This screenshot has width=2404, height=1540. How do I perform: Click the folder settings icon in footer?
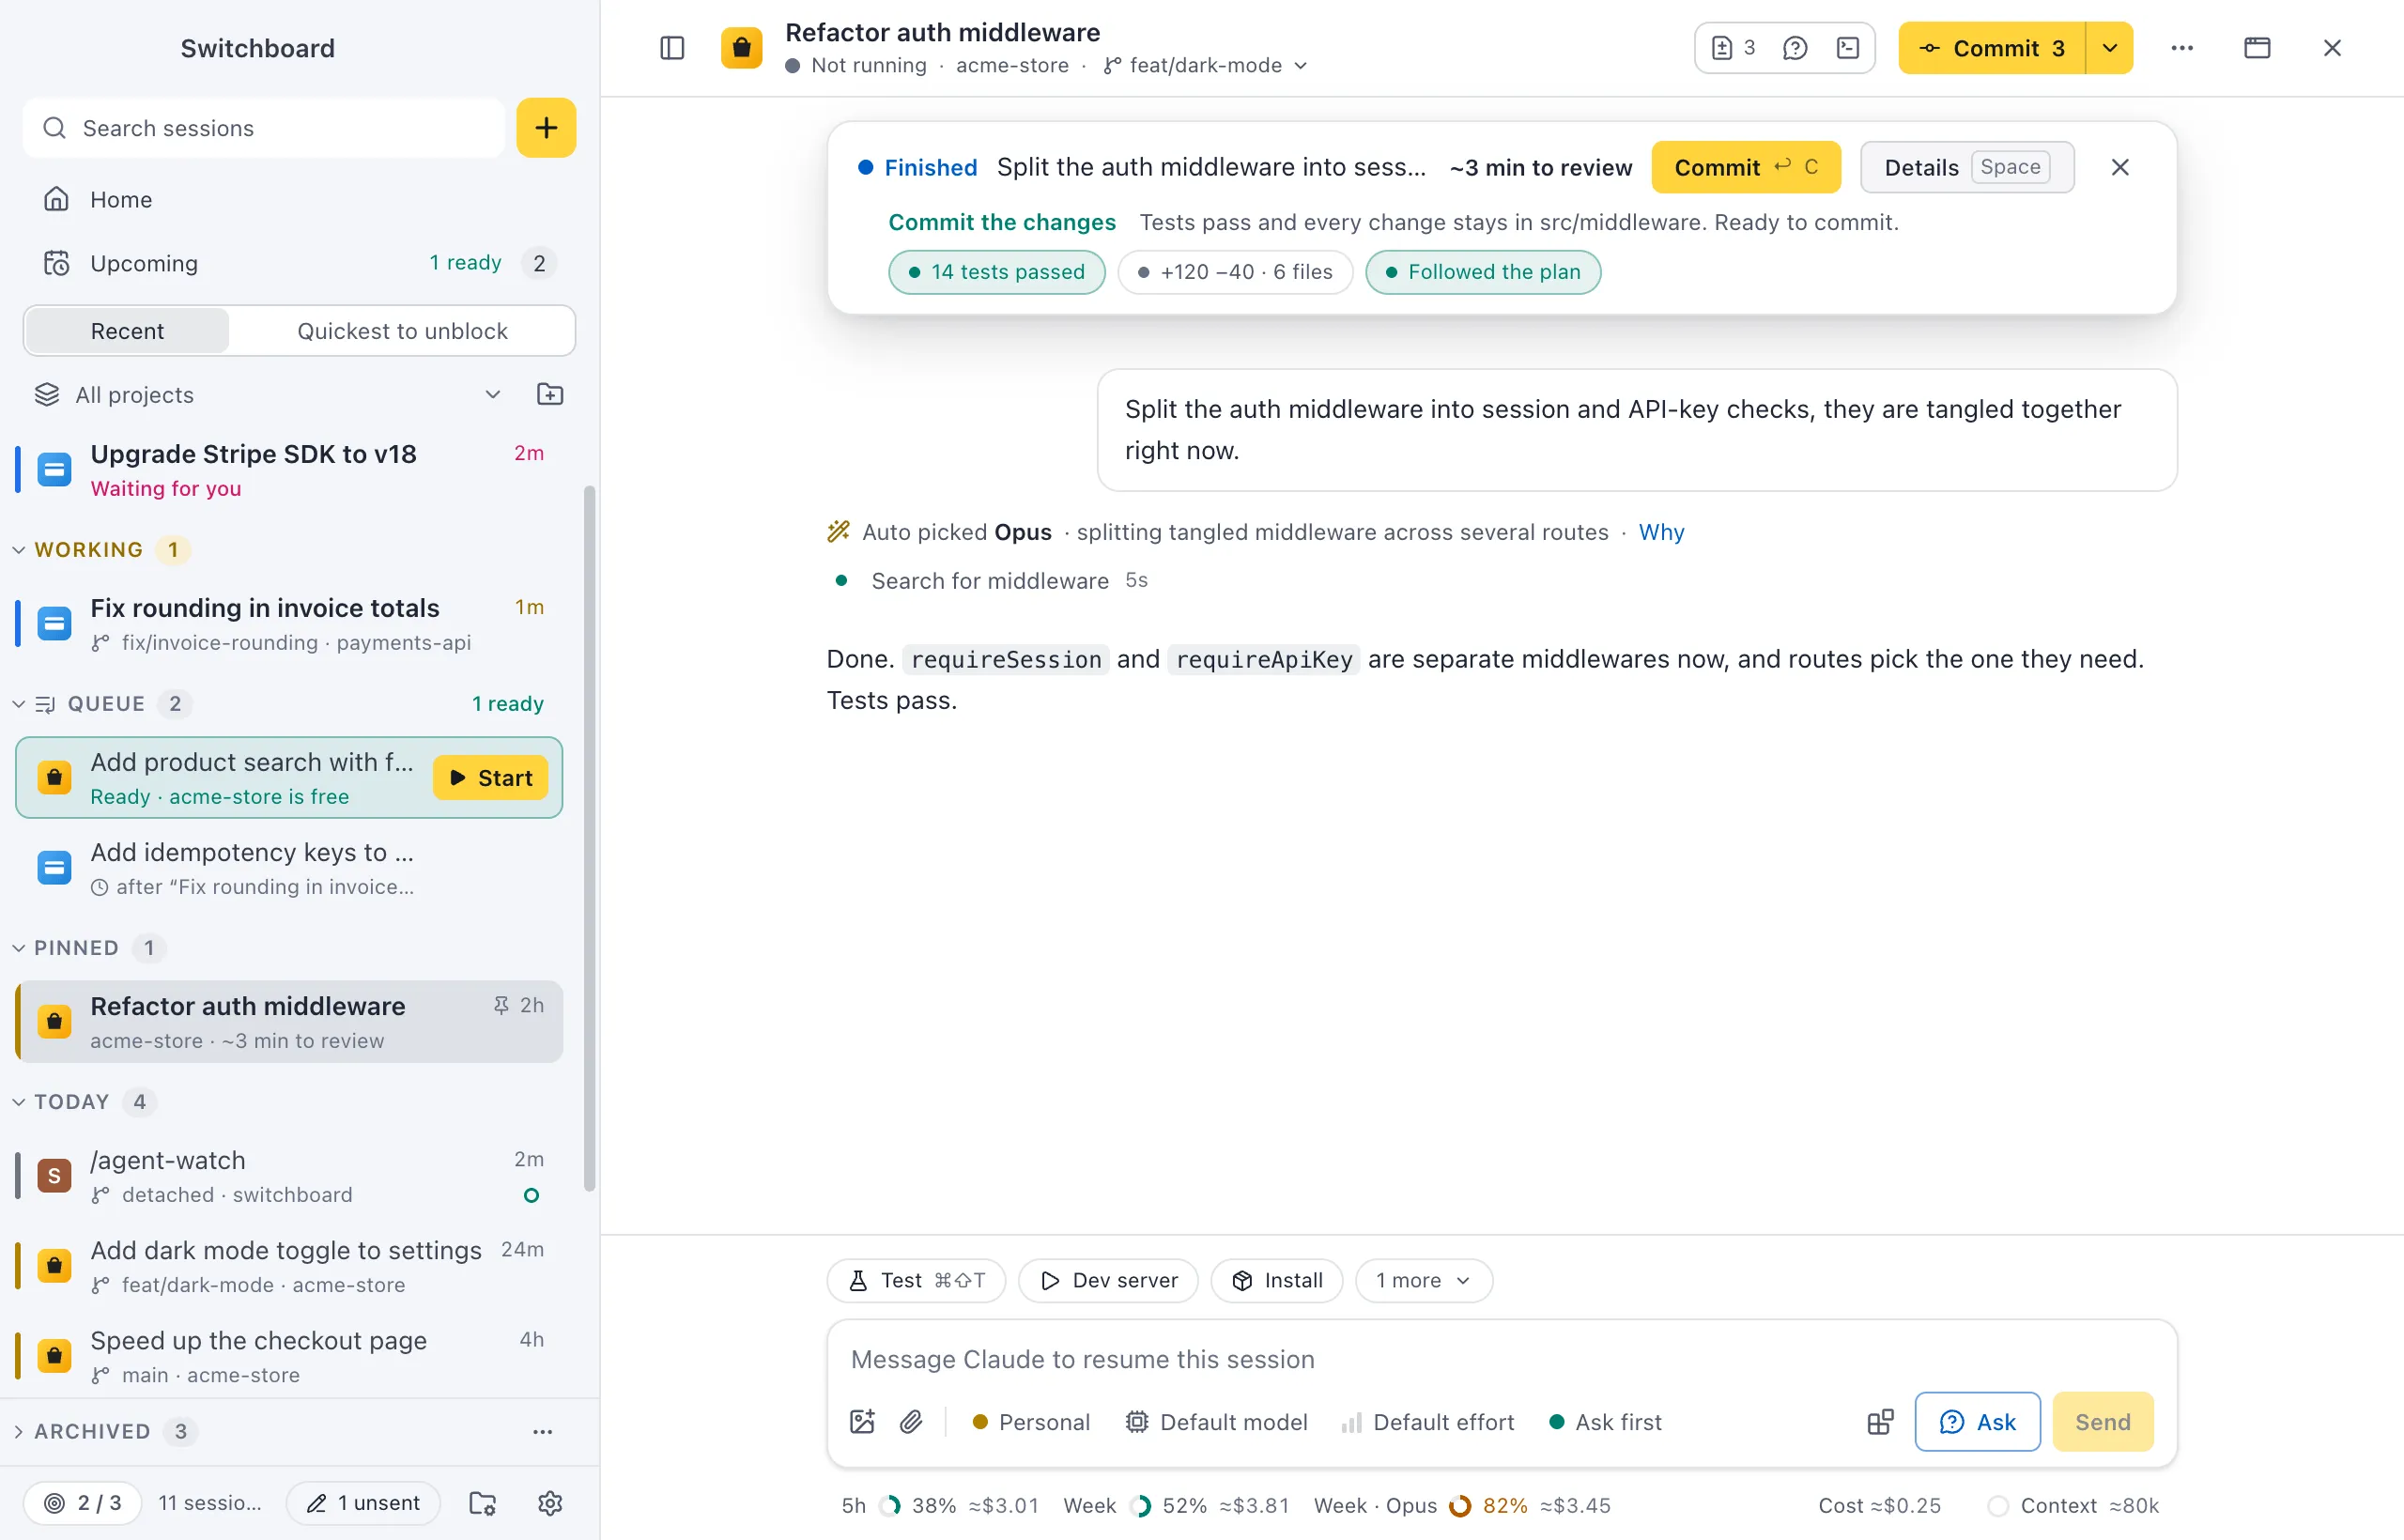pyautogui.click(x=483, y=1502)
